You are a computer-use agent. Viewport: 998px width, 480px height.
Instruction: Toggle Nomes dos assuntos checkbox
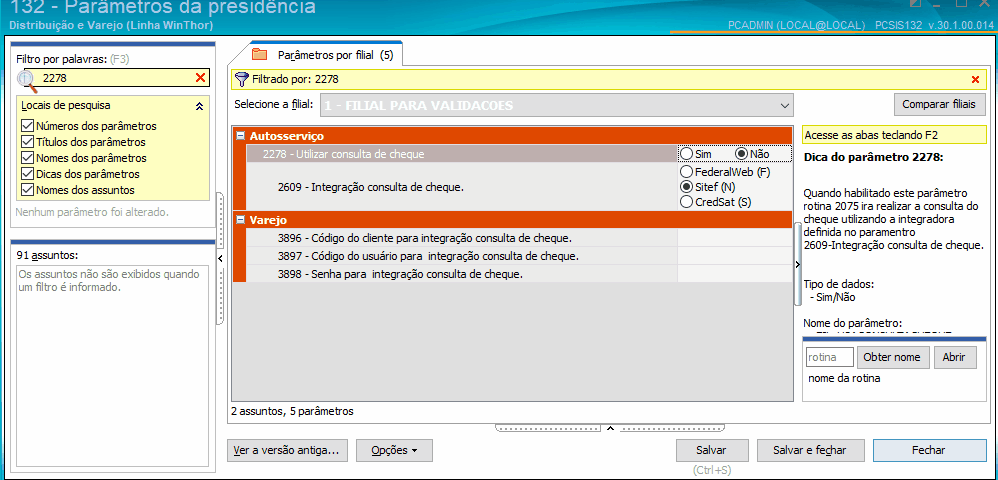[27, 189]
